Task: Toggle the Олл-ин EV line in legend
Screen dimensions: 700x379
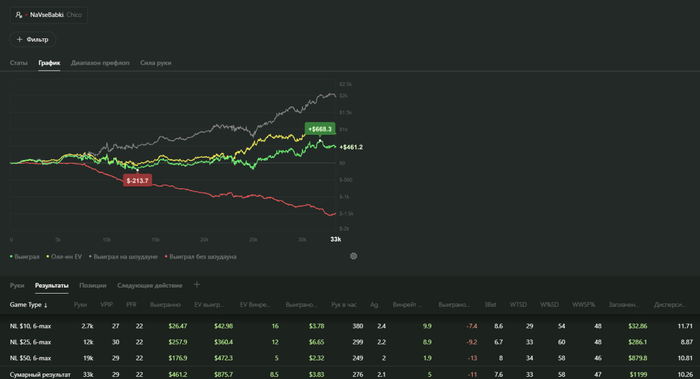Action: 64,257
